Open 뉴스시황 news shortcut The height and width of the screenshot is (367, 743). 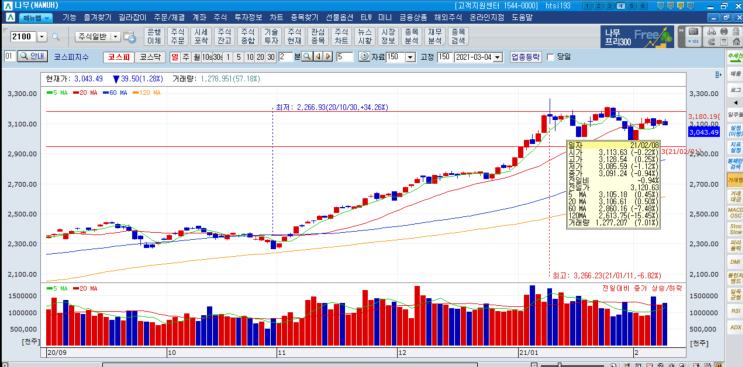[x=365, y=36]
